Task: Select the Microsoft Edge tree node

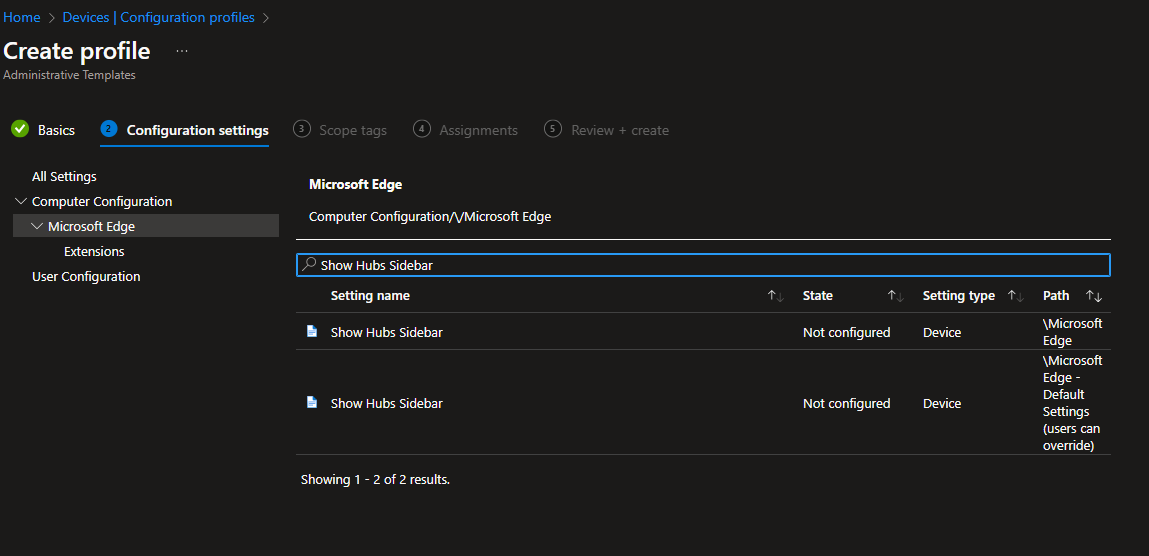Action: pos(92,226)
